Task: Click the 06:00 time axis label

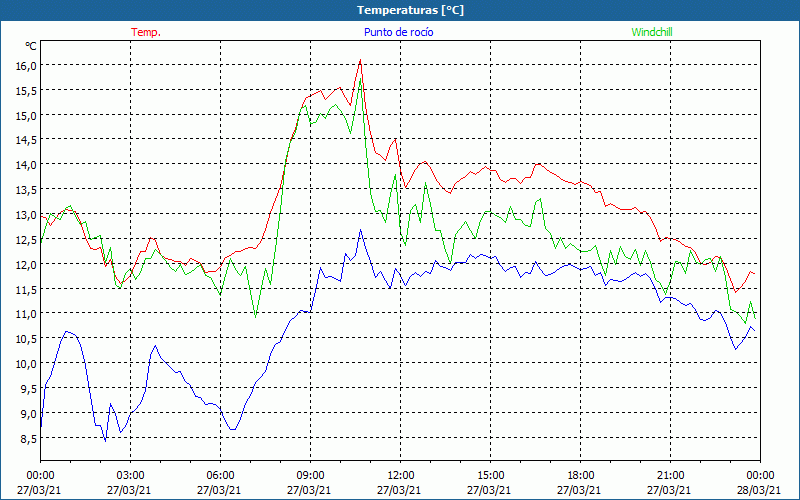Action: pos(220,475)
